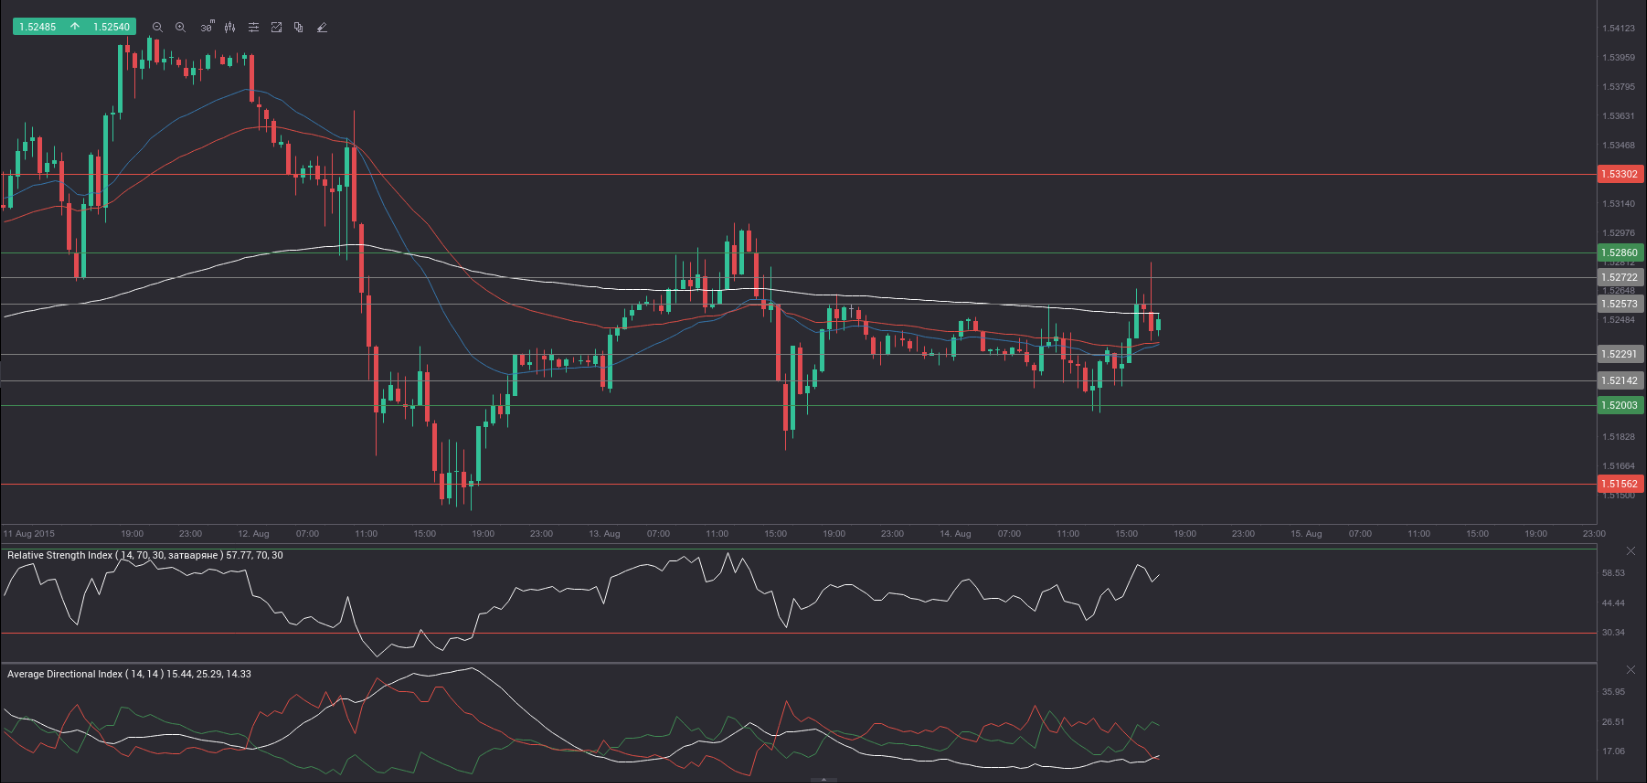Click the red 1.51562 price level tag
This screenshot has height=783, width=1647.
pyautogui.click(x=1619, y=484)
